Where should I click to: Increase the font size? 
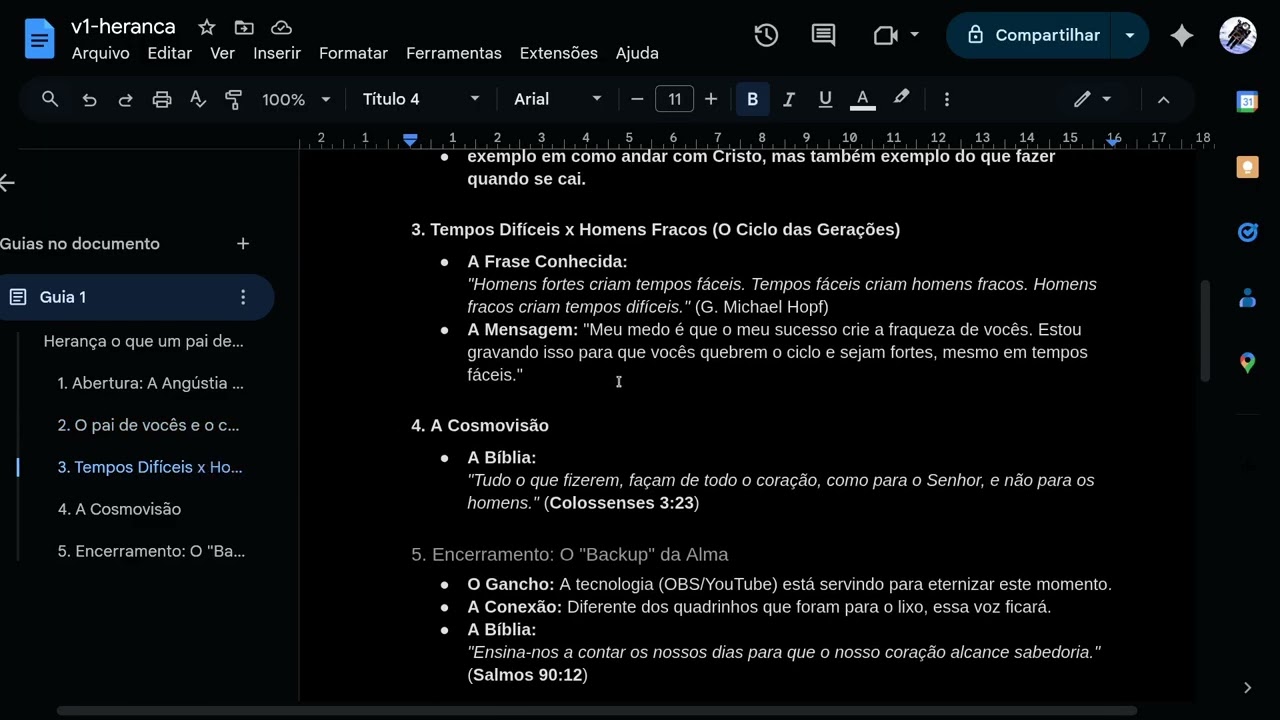[x=711, y=99]
